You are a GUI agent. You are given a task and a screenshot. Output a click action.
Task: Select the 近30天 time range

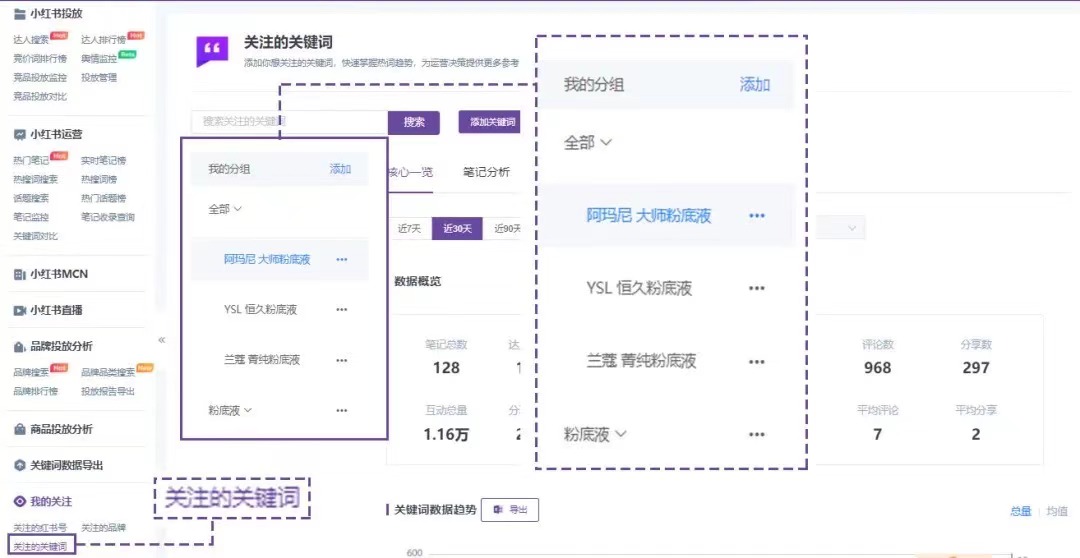pos(457,229)
